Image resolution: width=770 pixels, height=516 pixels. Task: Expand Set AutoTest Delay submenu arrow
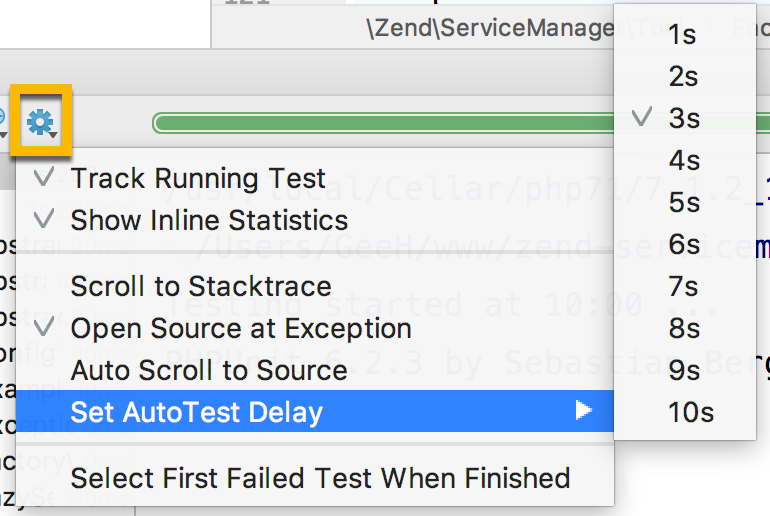[583, 410]
